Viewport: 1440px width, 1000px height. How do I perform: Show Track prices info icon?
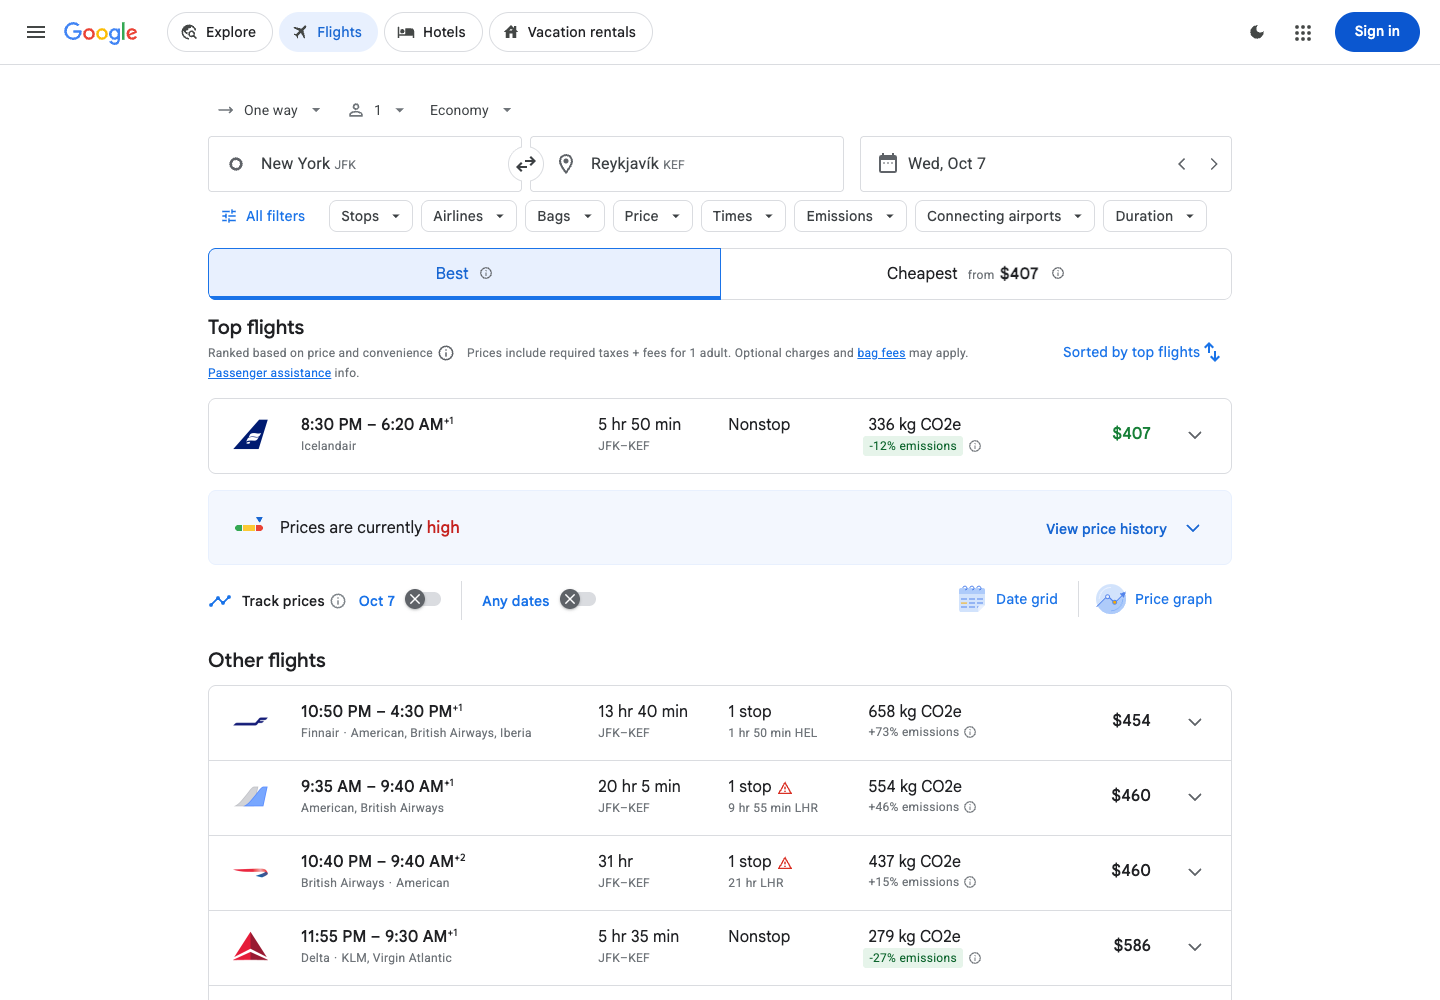coord(338,601)
